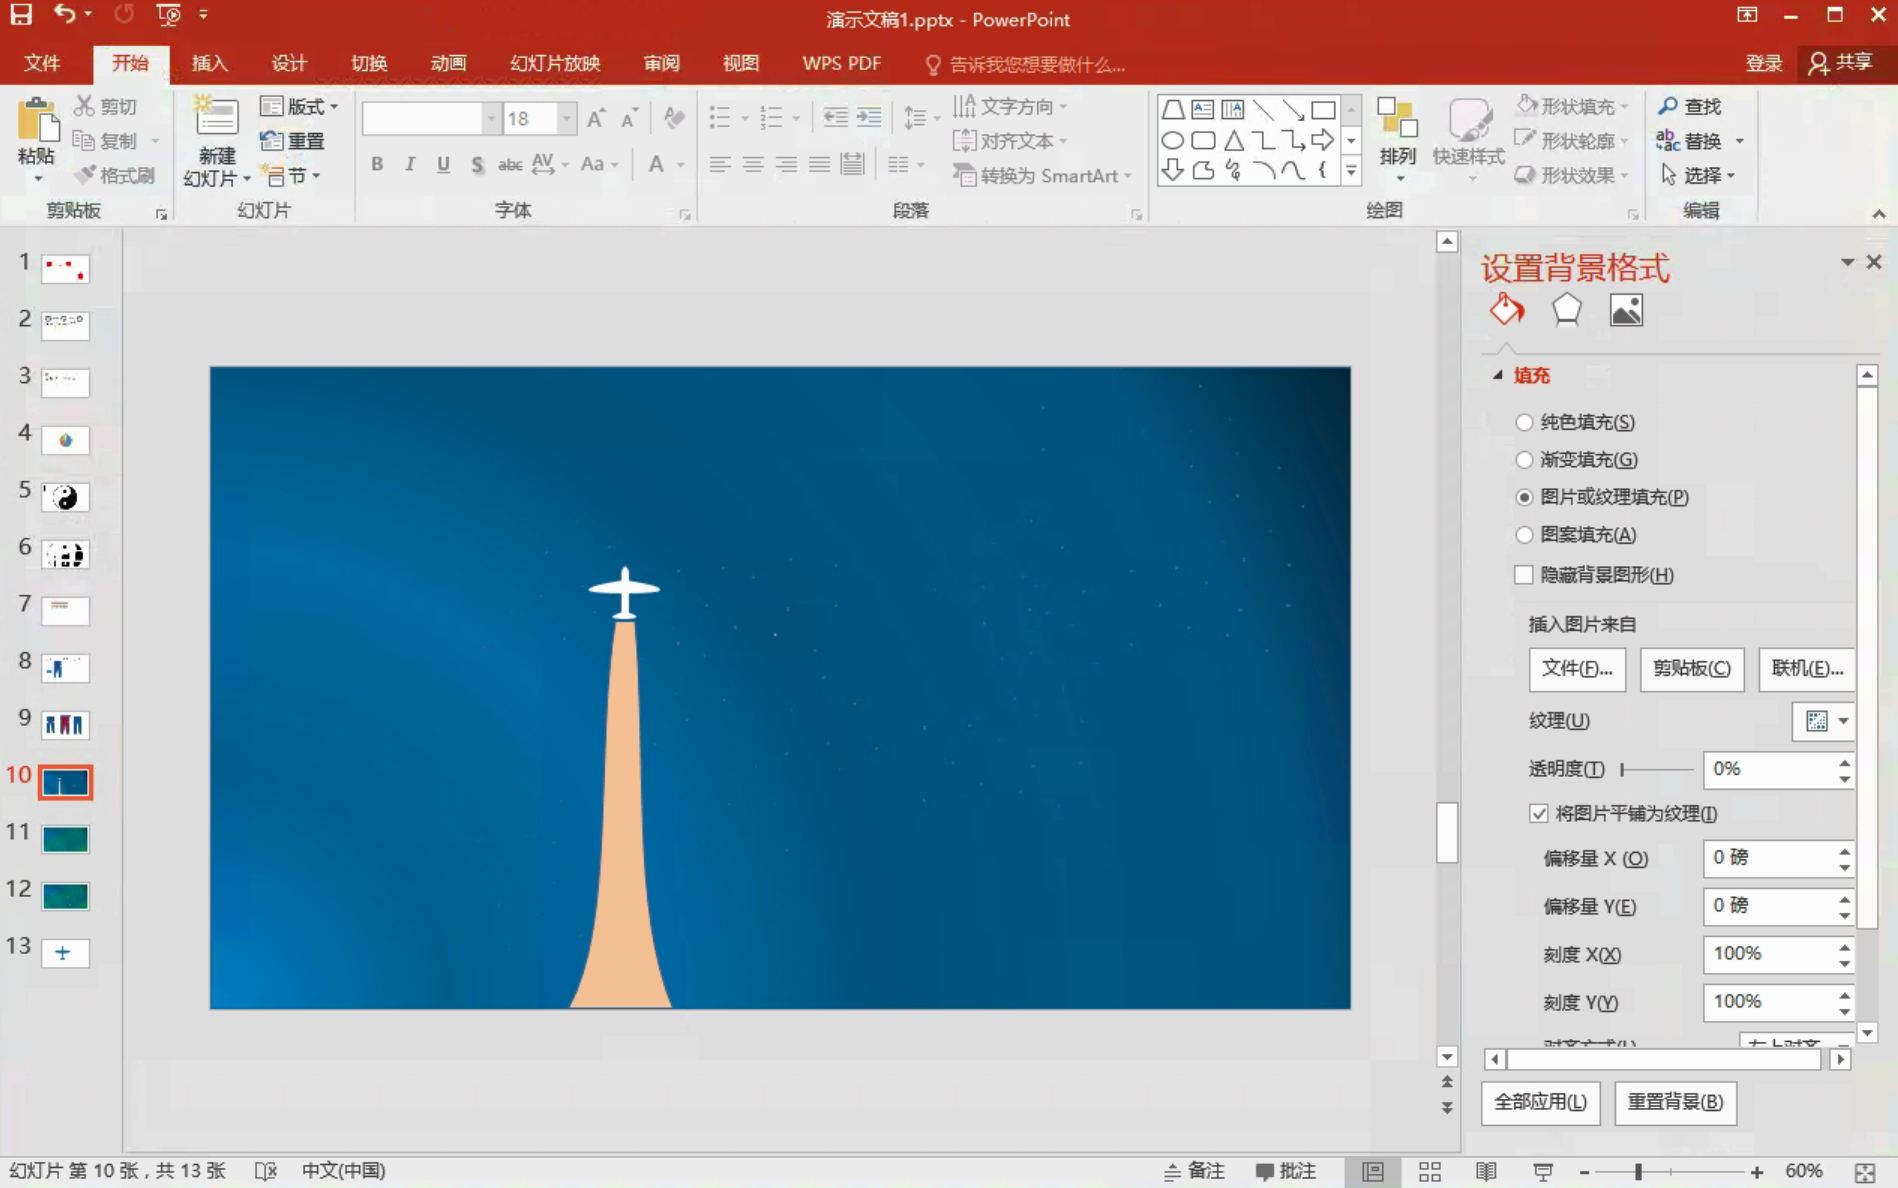Open the font name dropdown arrow
The height and width of the screenshot is (1188, 1898).
[491, 119]
